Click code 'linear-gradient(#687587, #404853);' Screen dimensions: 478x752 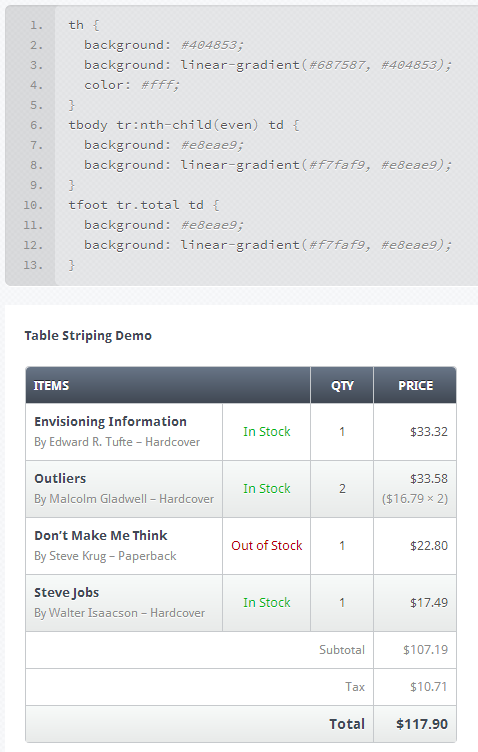[316, 65]
